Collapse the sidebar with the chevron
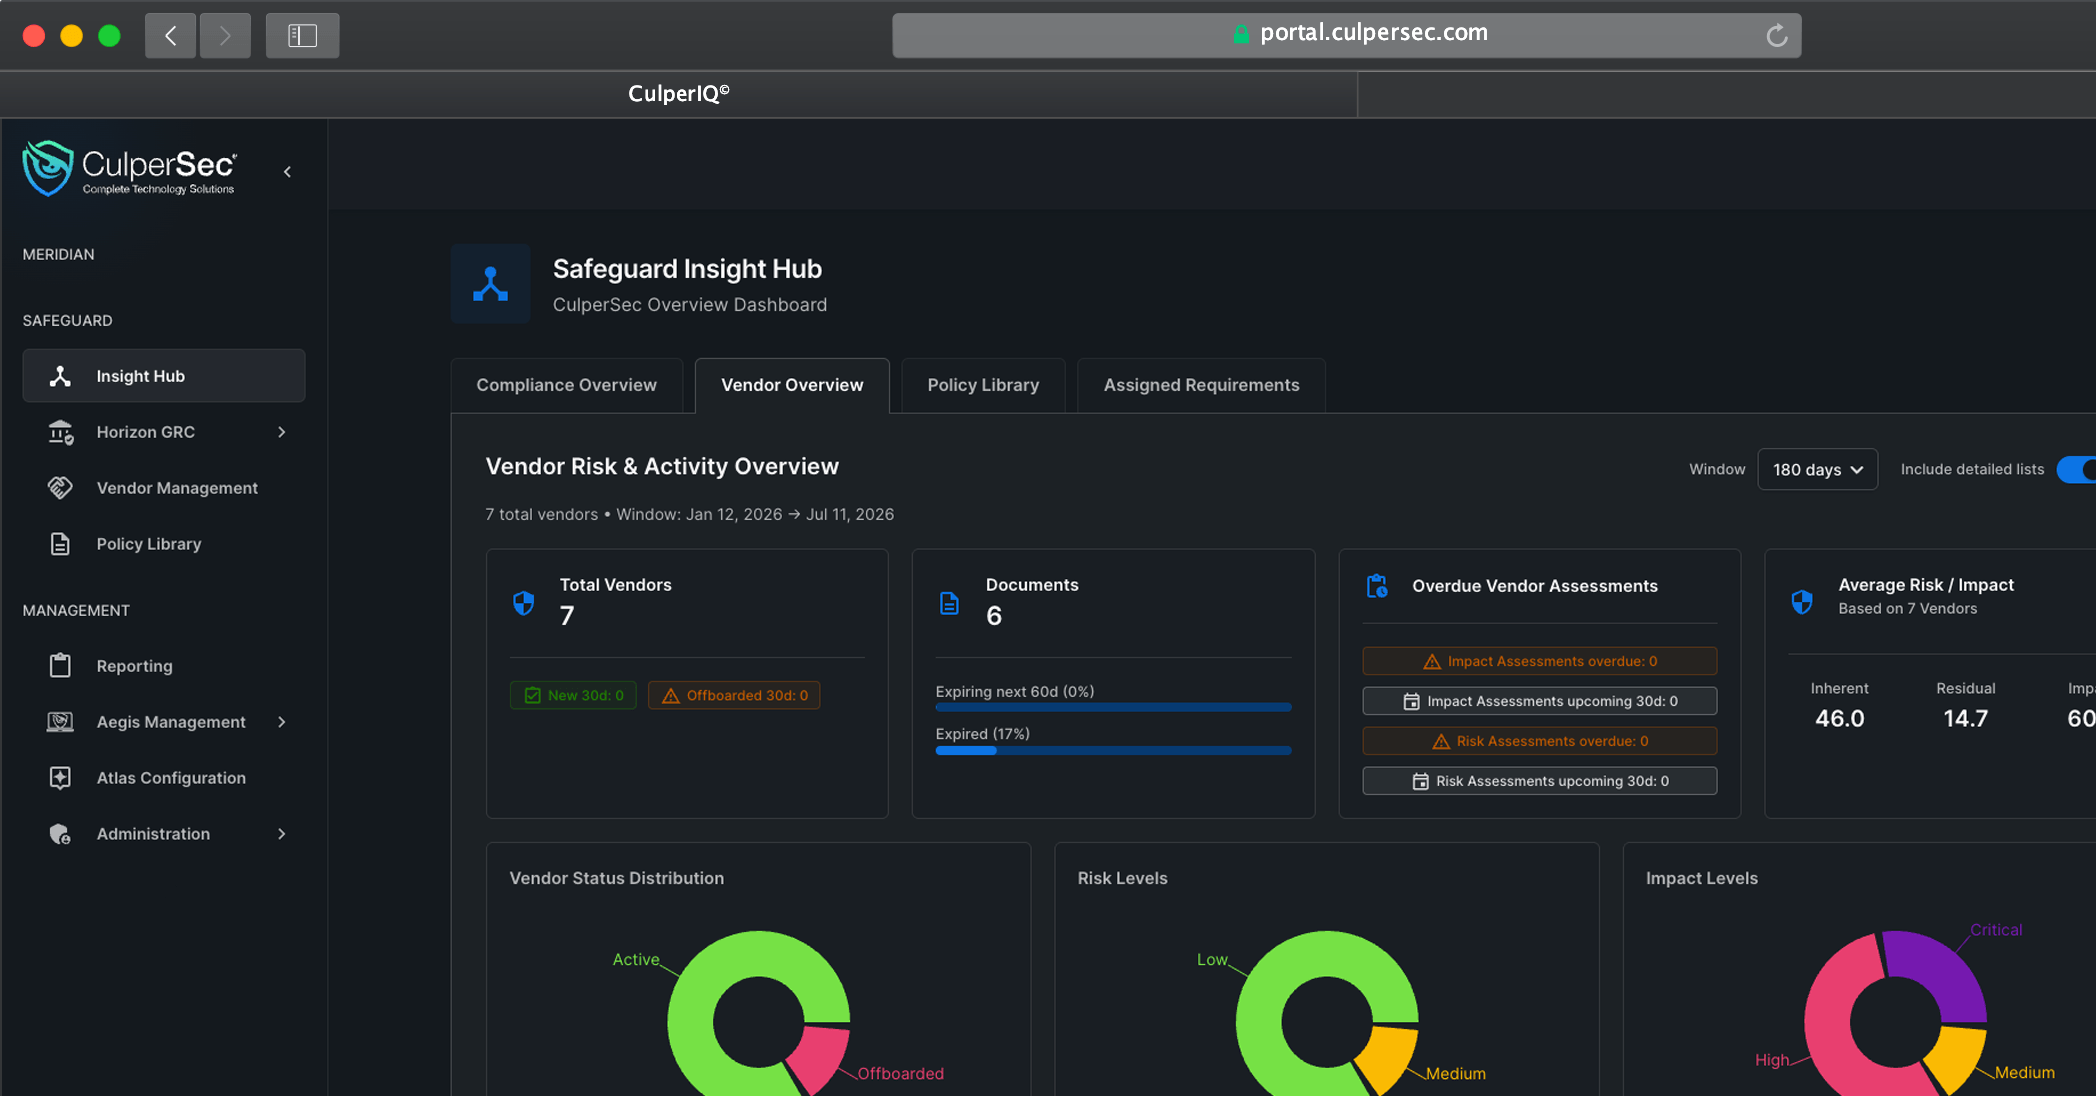2096x1096 pixels. pyautogui.click(x=287, y=172)
